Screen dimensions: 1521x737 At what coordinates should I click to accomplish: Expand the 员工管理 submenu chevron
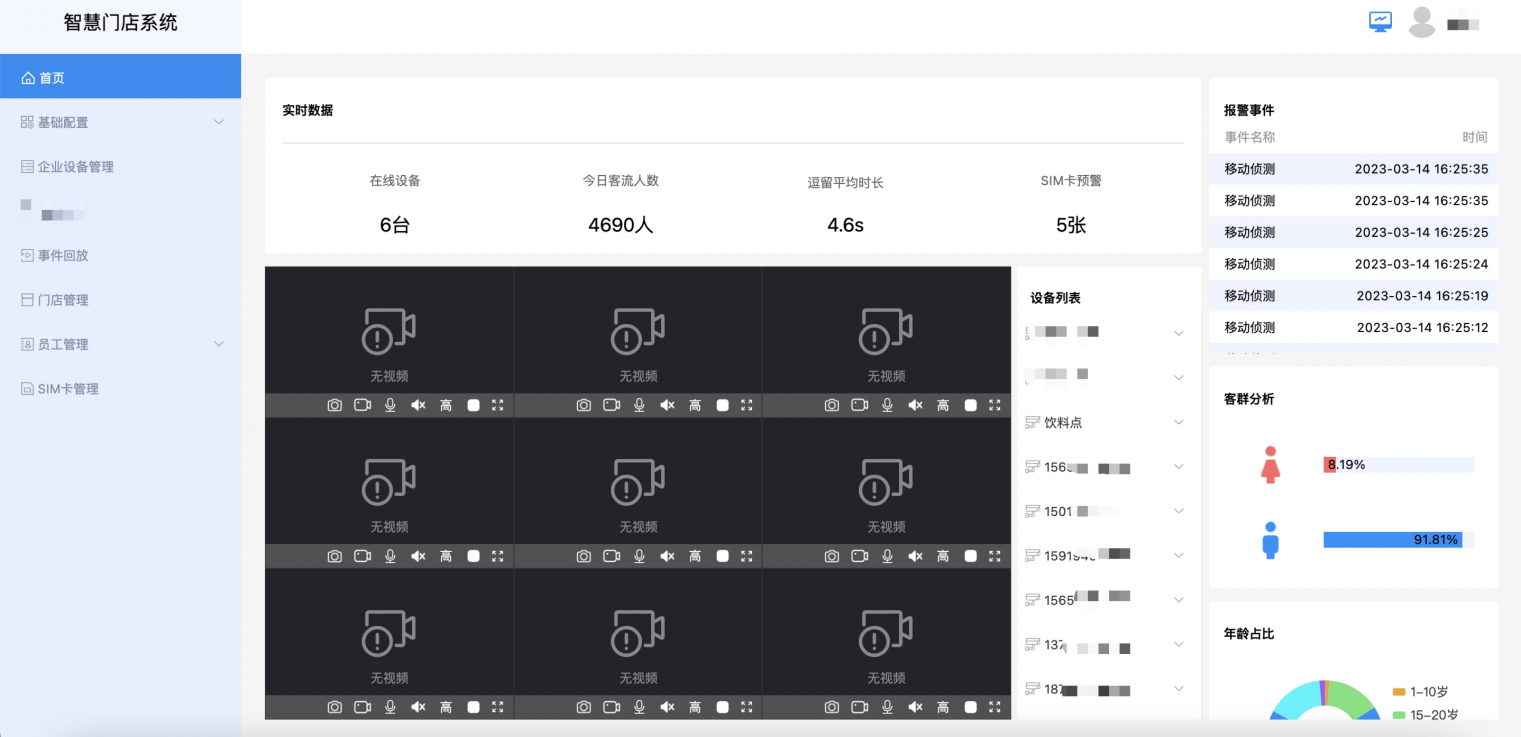[x=219, y=344]
